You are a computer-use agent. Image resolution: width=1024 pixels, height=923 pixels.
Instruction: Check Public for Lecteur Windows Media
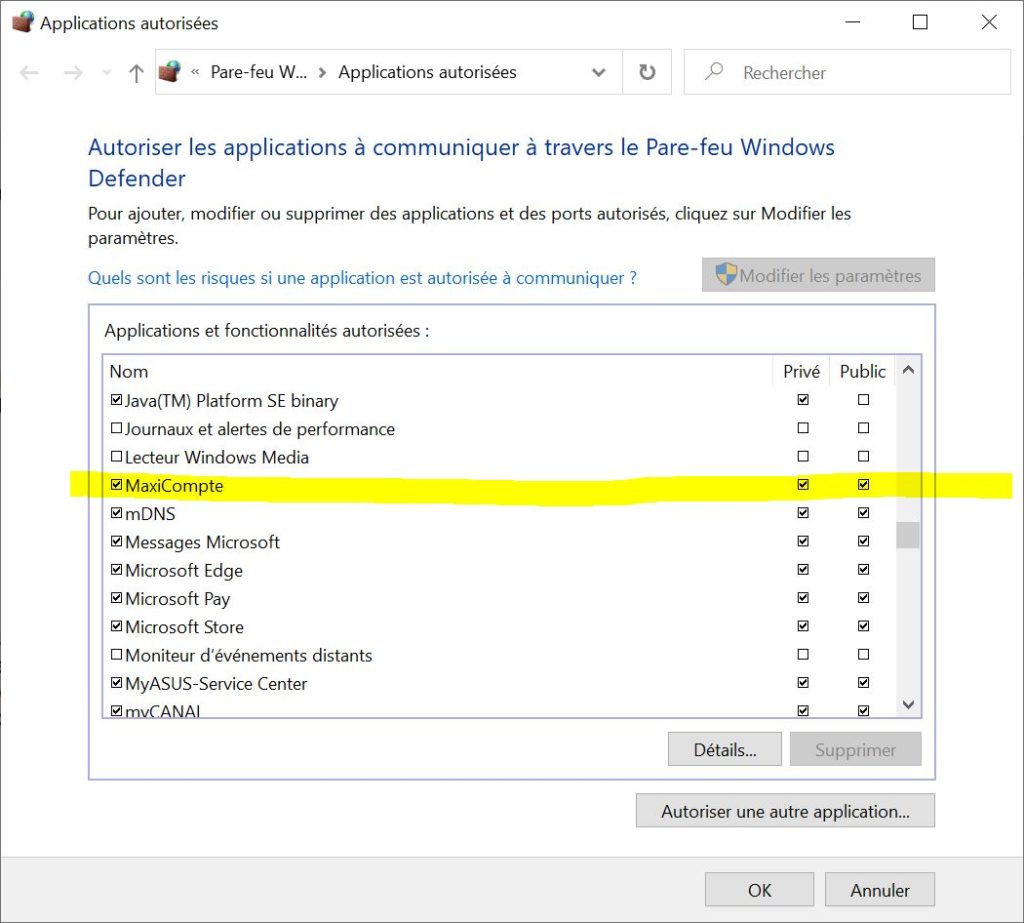coord(863,457)
